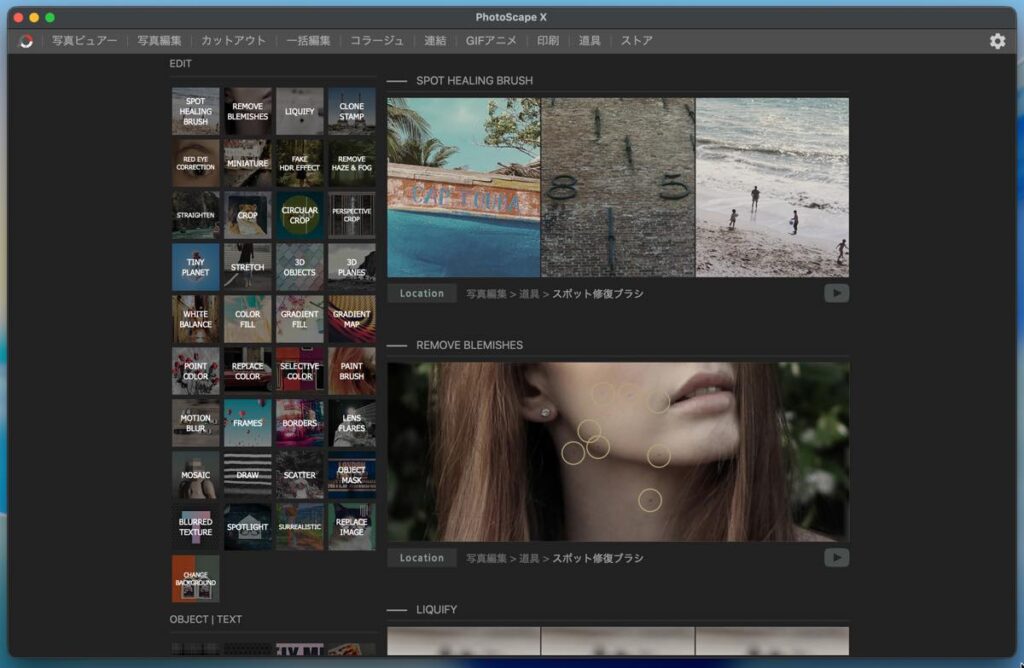Open the 印刷 tab
1024x668 pixels.
click(x=548, y=40)
